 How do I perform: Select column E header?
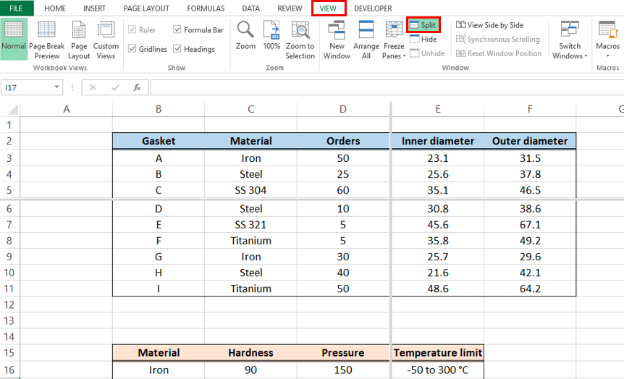438,109
